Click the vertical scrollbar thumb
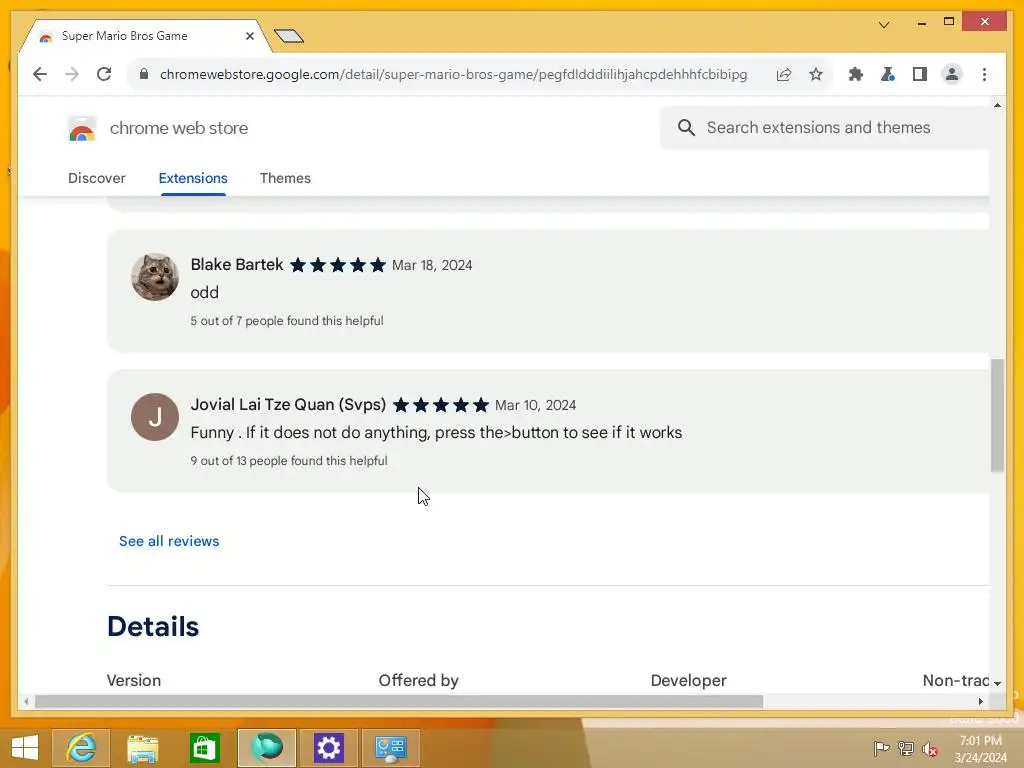Image resolution: width=1024 pixels, height=768 pixels. pyautogui.click(x=997, y=415)
